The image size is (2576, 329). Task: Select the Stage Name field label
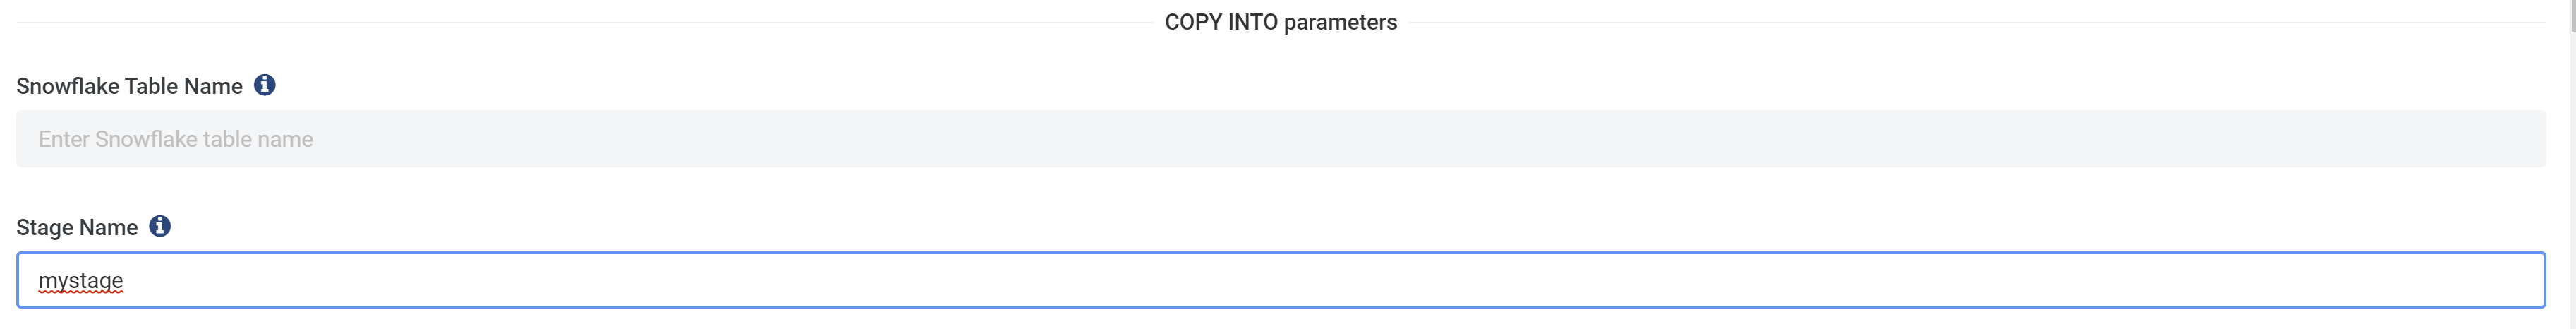[x=77, y=227]
